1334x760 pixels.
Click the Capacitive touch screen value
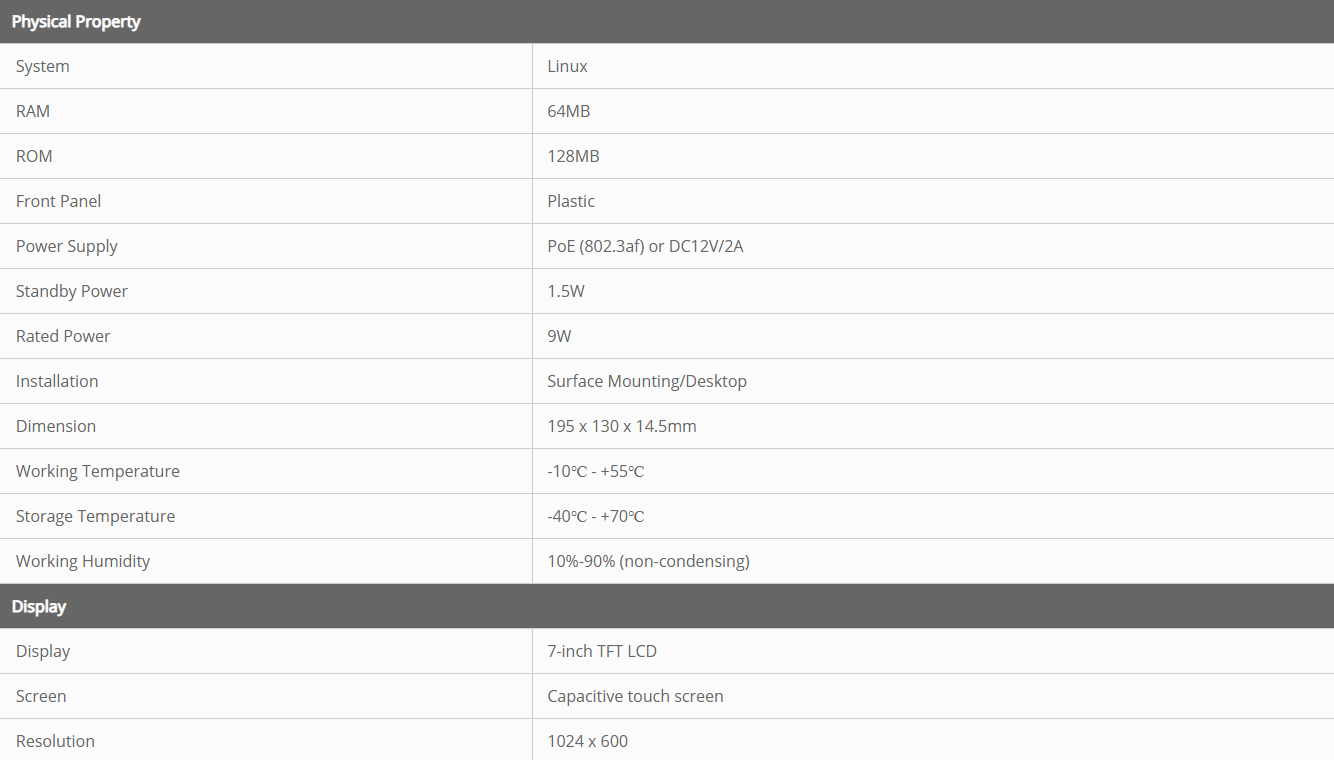coord(635,696)
